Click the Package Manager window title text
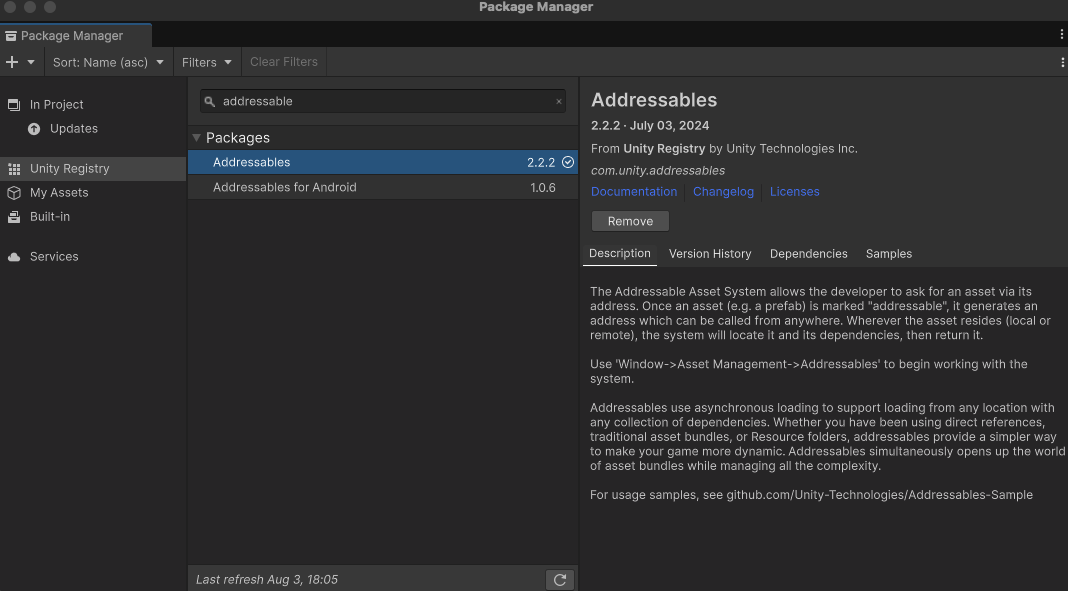 (x=536, y=7)
